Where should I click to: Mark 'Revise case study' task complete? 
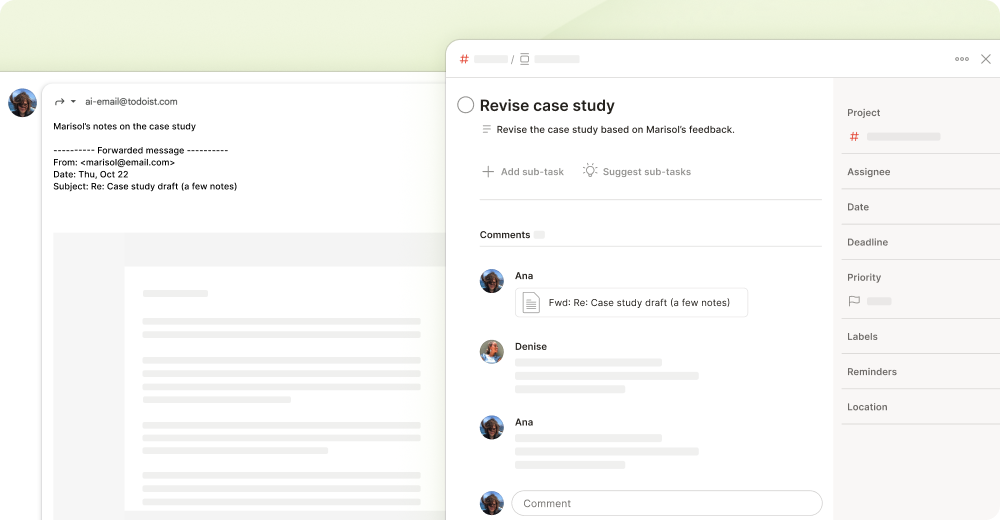pyautogui.click(x=466, y=105)
